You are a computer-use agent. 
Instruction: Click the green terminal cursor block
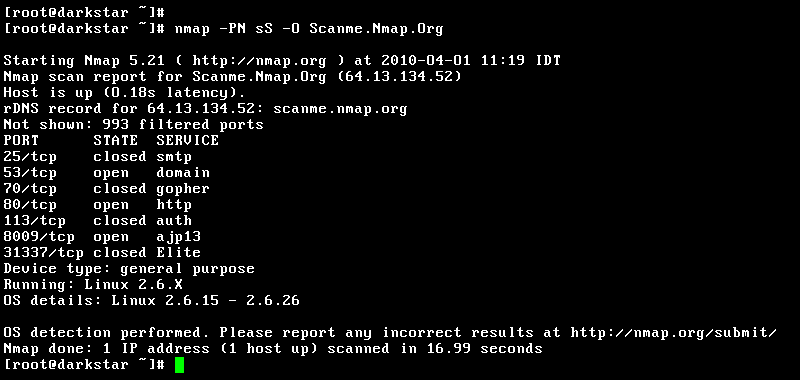pyautogui.click(x=179, y=365)
